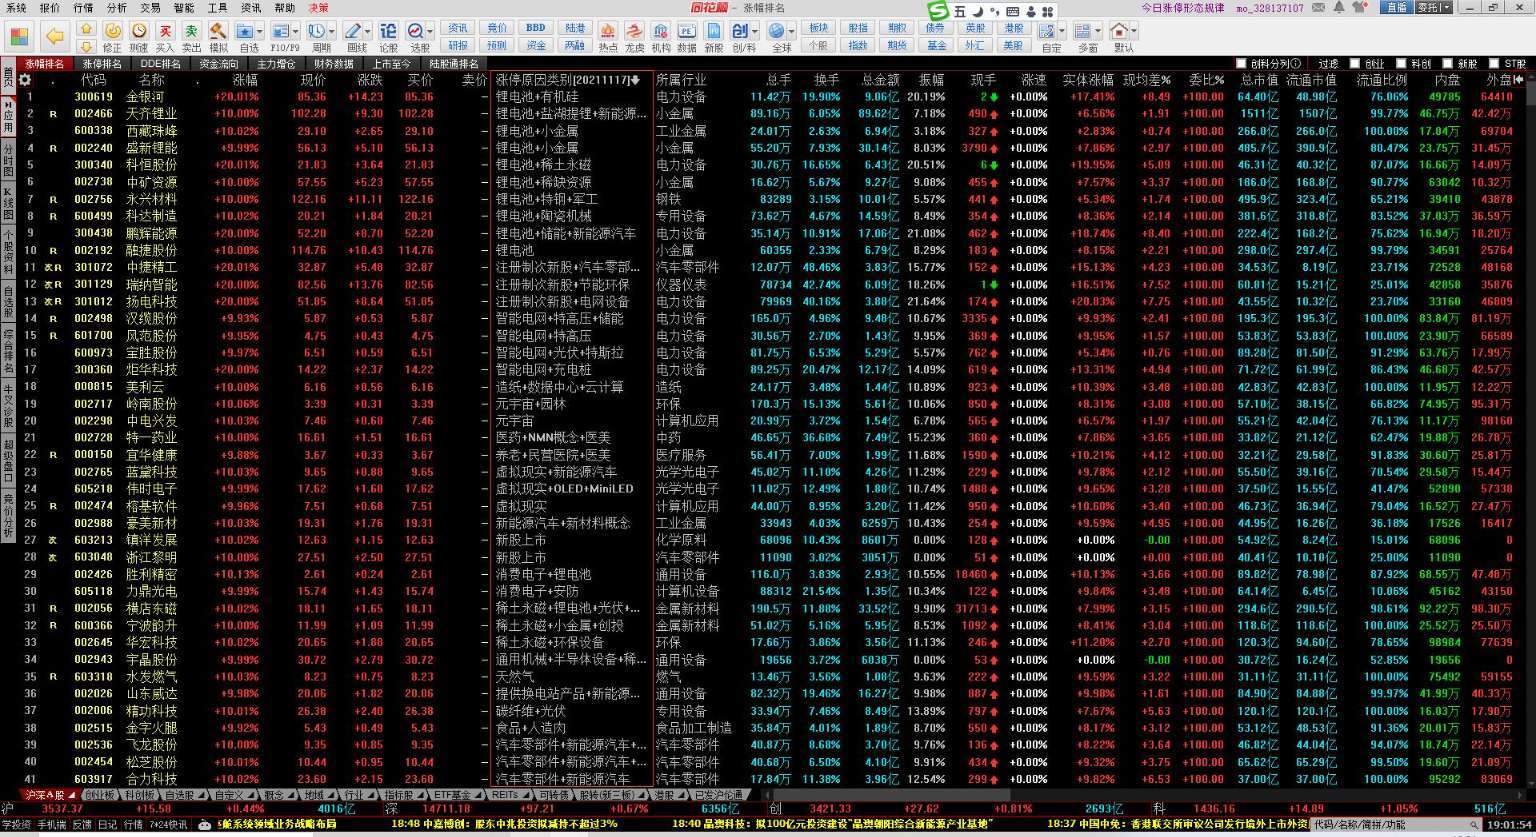Screen dimensions: 1536x837
Task: Click the 7*24快讯 status bar item
Action: pyautogui.click(x=167, y=825)
